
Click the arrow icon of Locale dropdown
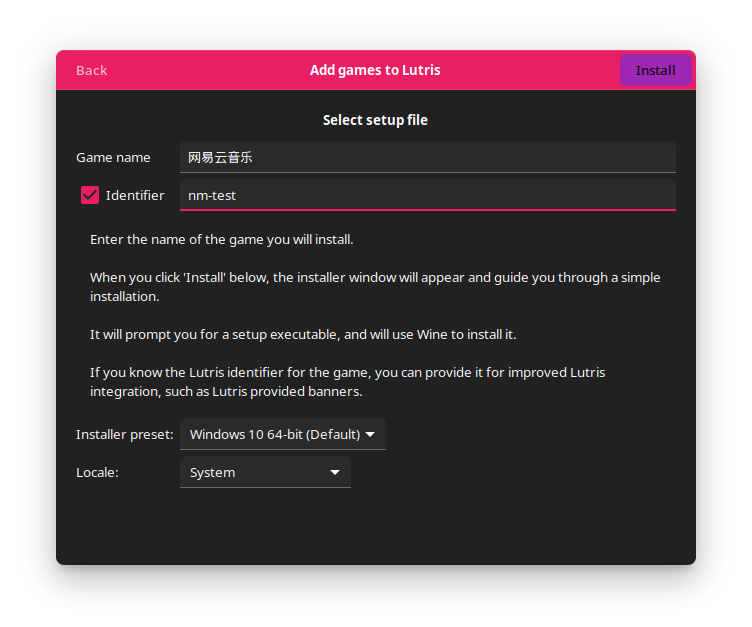click(x=335, y=473)
